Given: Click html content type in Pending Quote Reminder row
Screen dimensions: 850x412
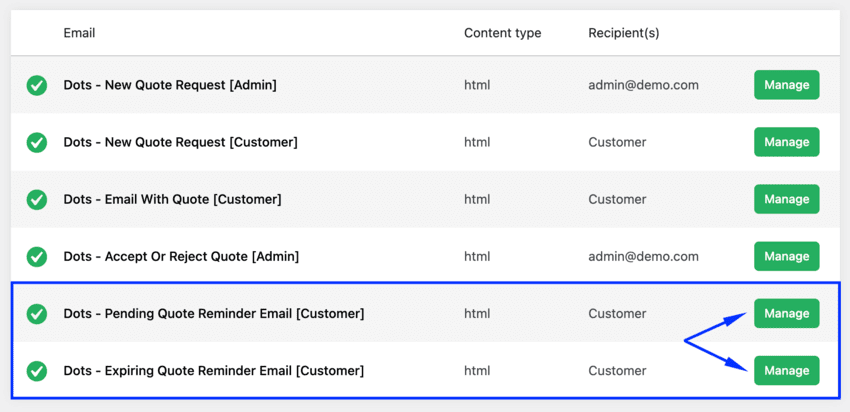Looking at the screenshot, I should (x=477, y=313).
